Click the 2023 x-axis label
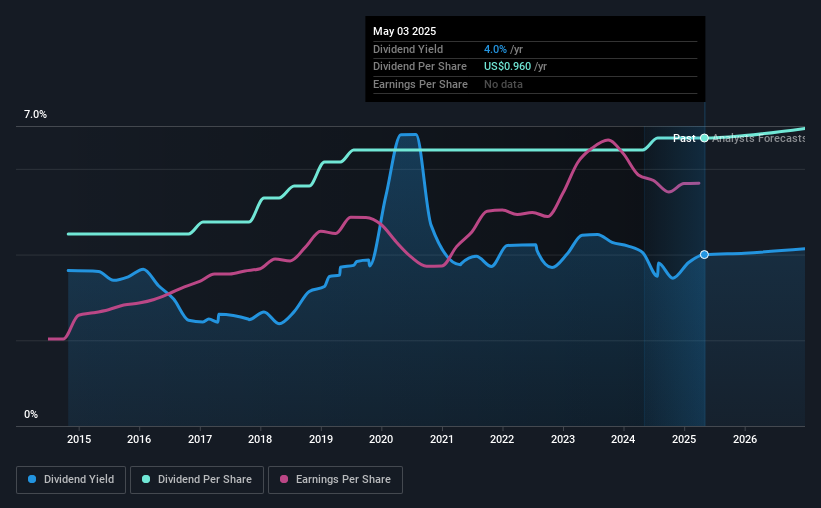The height and width of the screenshot is (508, 821). (563, 439)
